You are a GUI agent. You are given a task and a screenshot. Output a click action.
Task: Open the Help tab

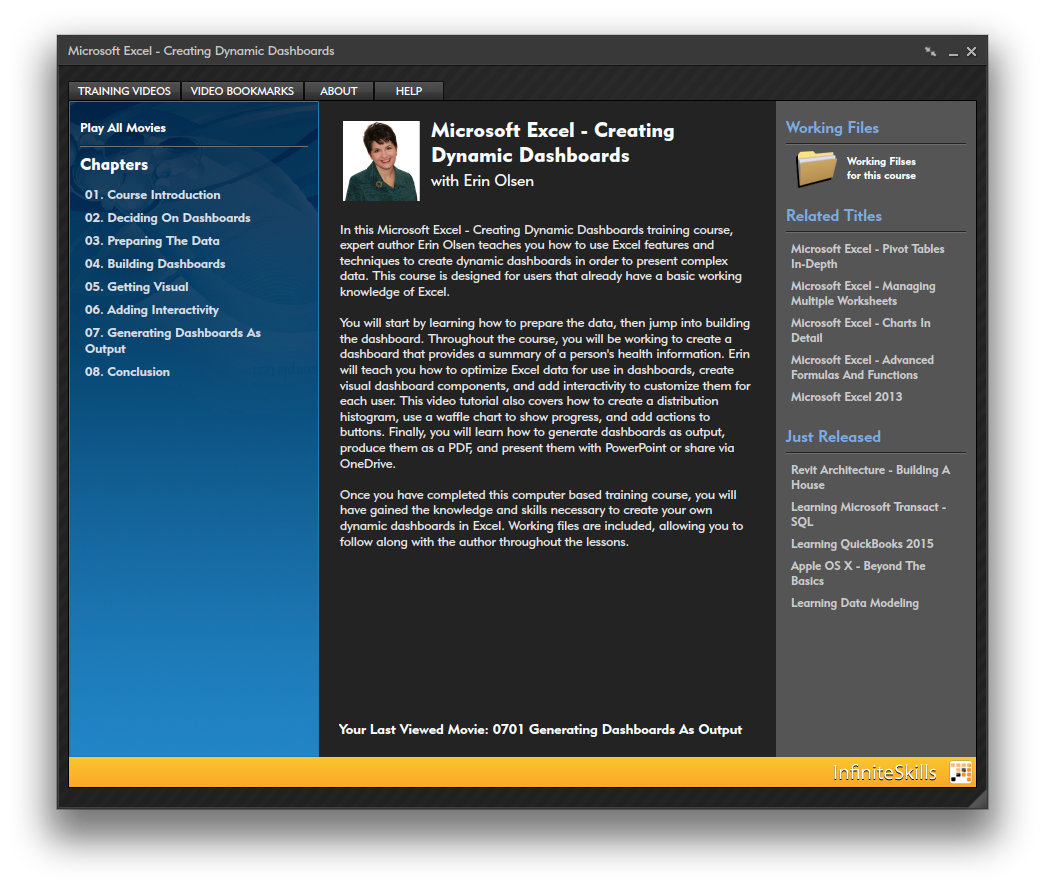[x=408, y=91]
